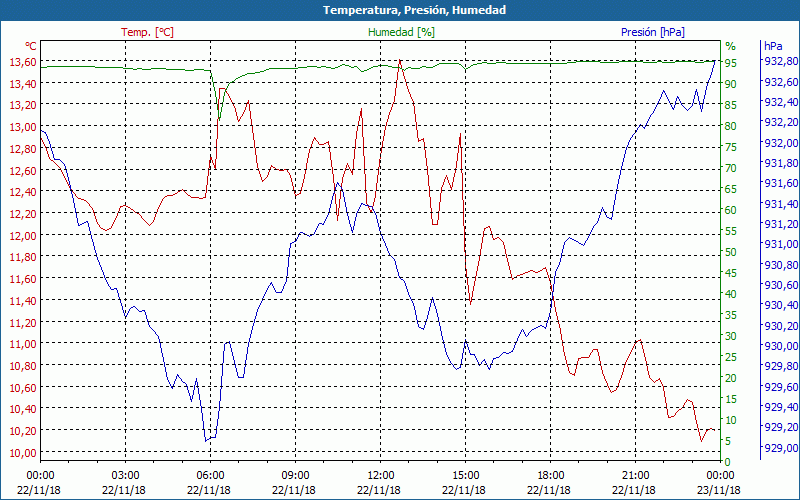Select the green 'Humedad [%]' legend label
Screen dimensions: 800x500
402,32
